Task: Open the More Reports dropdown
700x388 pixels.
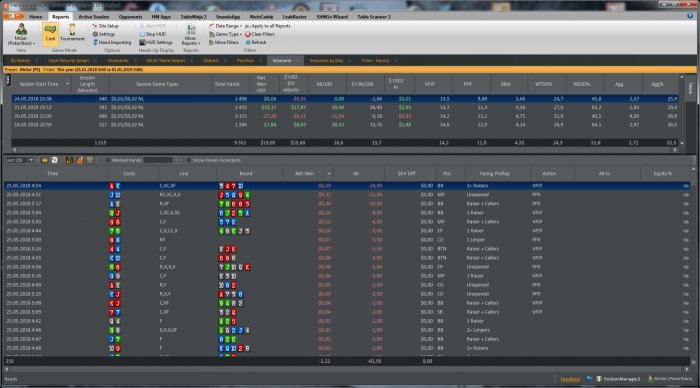Action: tap(191, 35)
